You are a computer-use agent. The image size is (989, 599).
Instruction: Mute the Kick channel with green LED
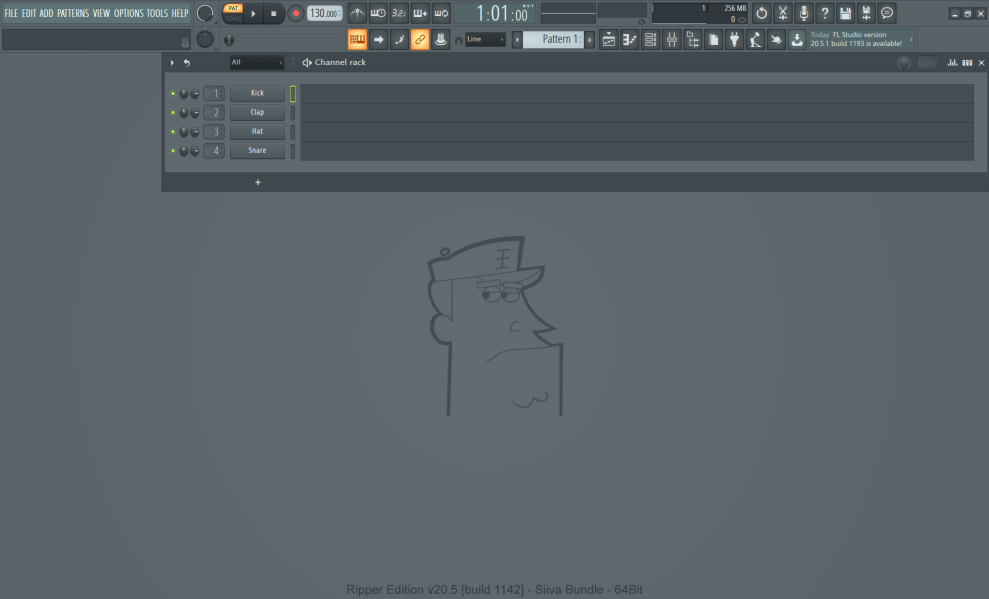click(173, 93)
